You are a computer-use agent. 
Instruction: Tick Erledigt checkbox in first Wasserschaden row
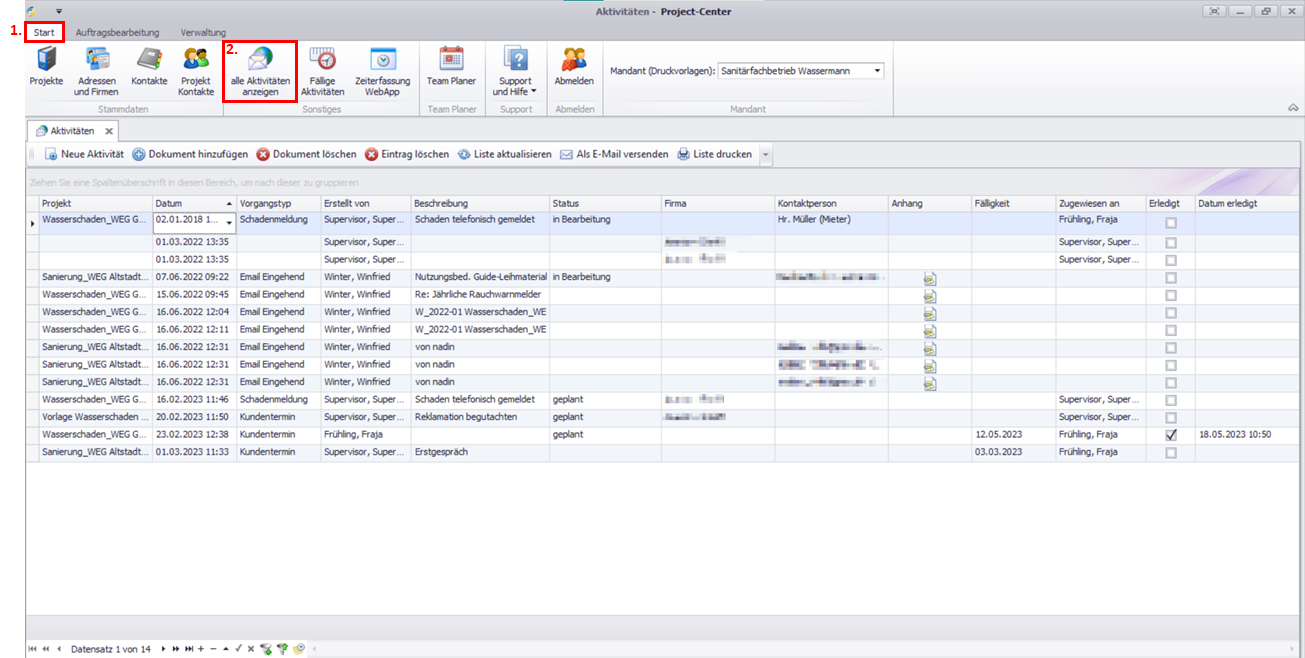pos(1171,224)
